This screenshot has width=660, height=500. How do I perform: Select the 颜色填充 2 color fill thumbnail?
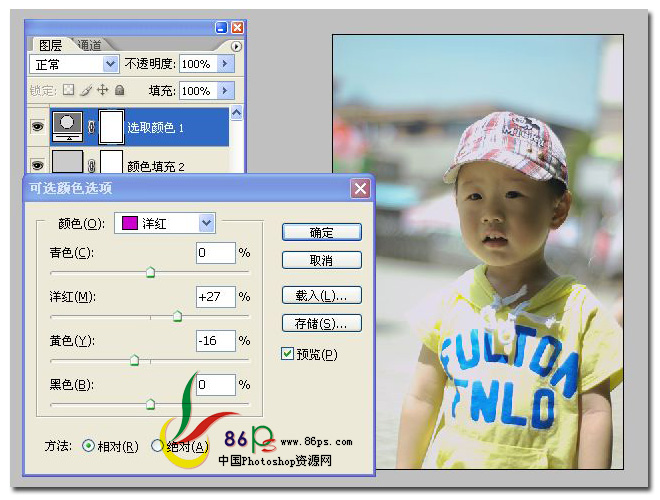tap(67, 162)
